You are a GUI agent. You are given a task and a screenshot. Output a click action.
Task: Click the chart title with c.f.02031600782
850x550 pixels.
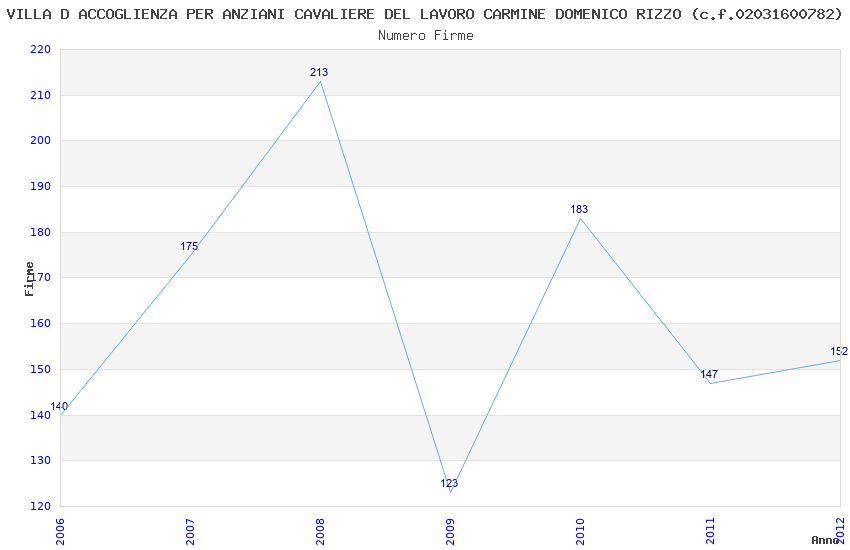[424, 14]
